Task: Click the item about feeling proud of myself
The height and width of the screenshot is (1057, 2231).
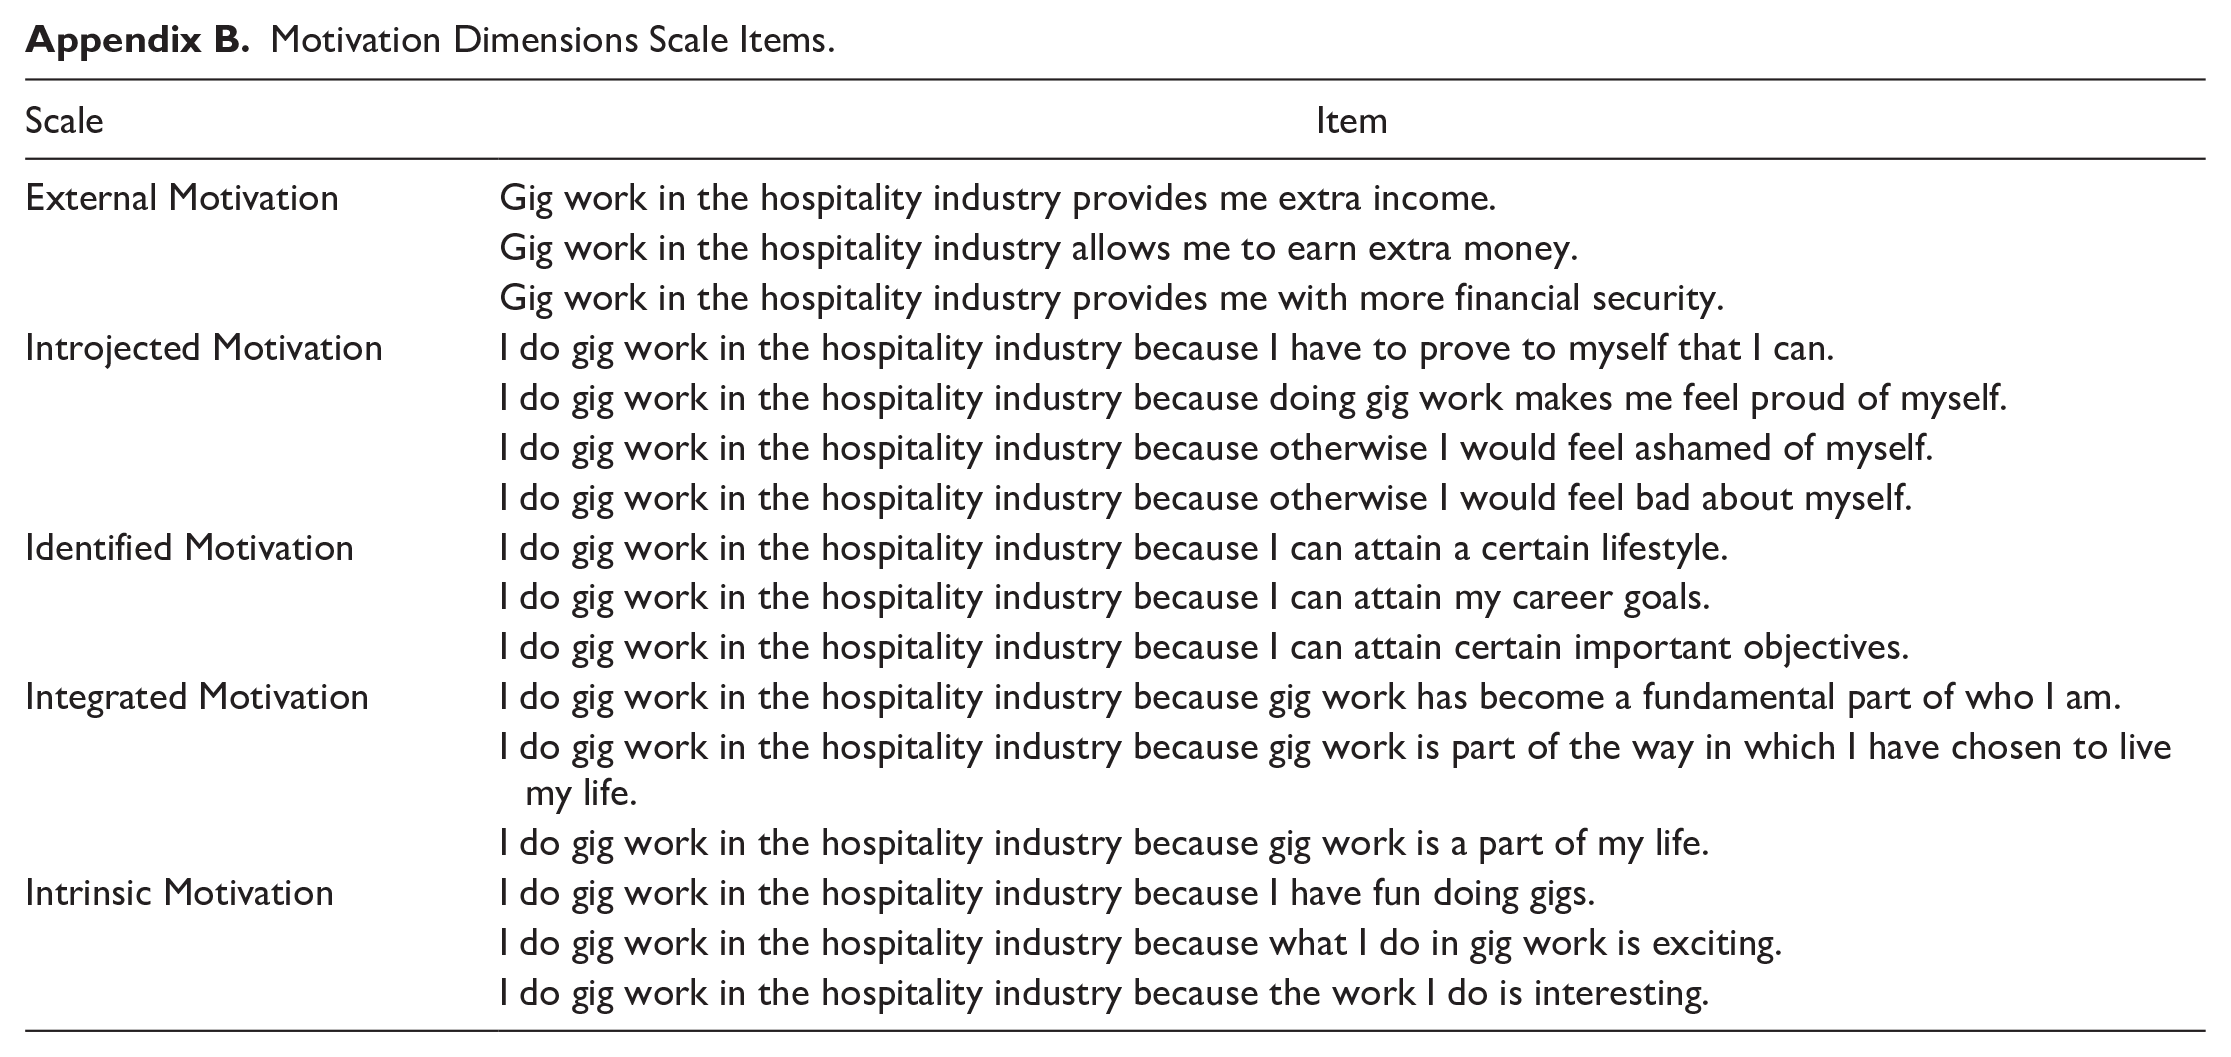Action: pyautogui.click(x=1253, y=398)
